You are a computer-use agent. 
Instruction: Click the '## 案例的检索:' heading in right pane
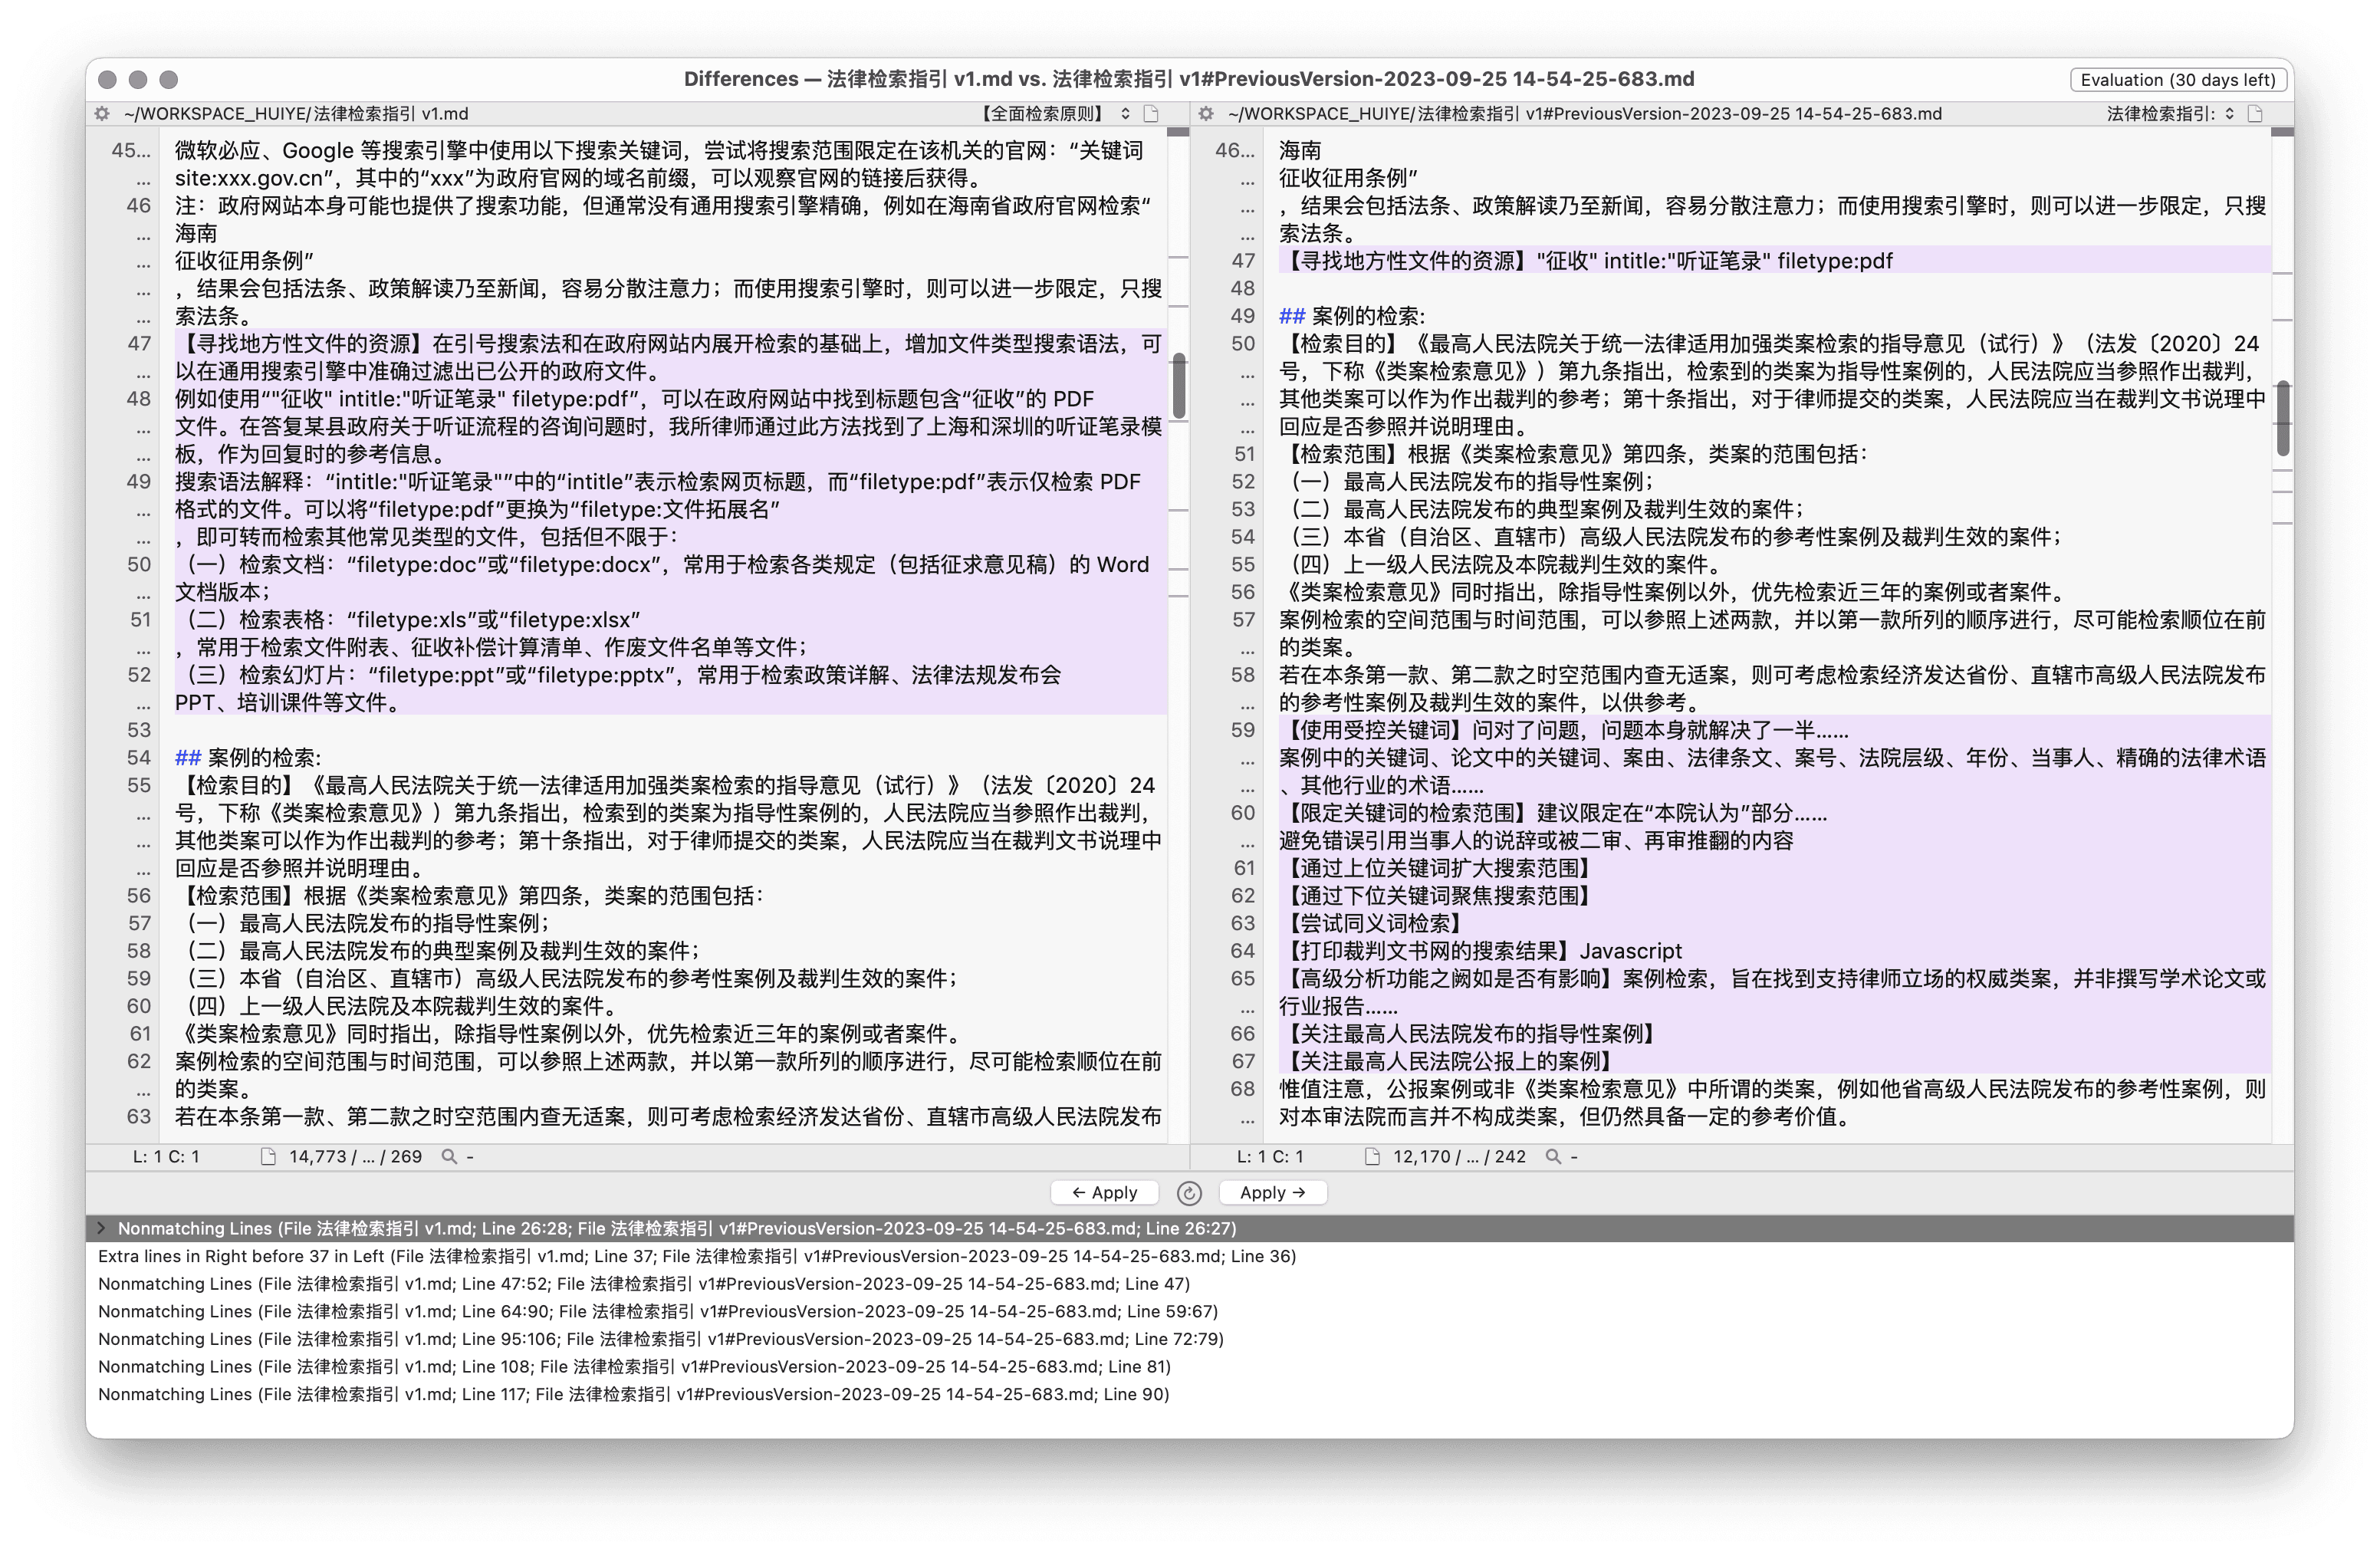point(1352,316)
